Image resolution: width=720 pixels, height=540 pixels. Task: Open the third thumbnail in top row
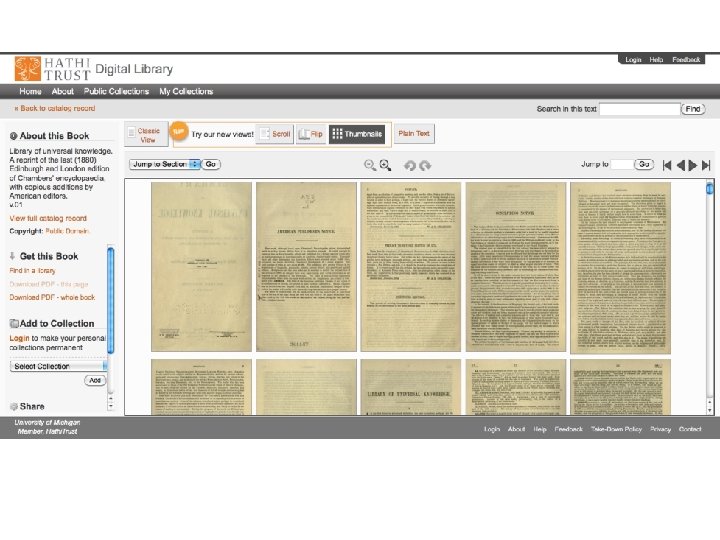[411, 267]
